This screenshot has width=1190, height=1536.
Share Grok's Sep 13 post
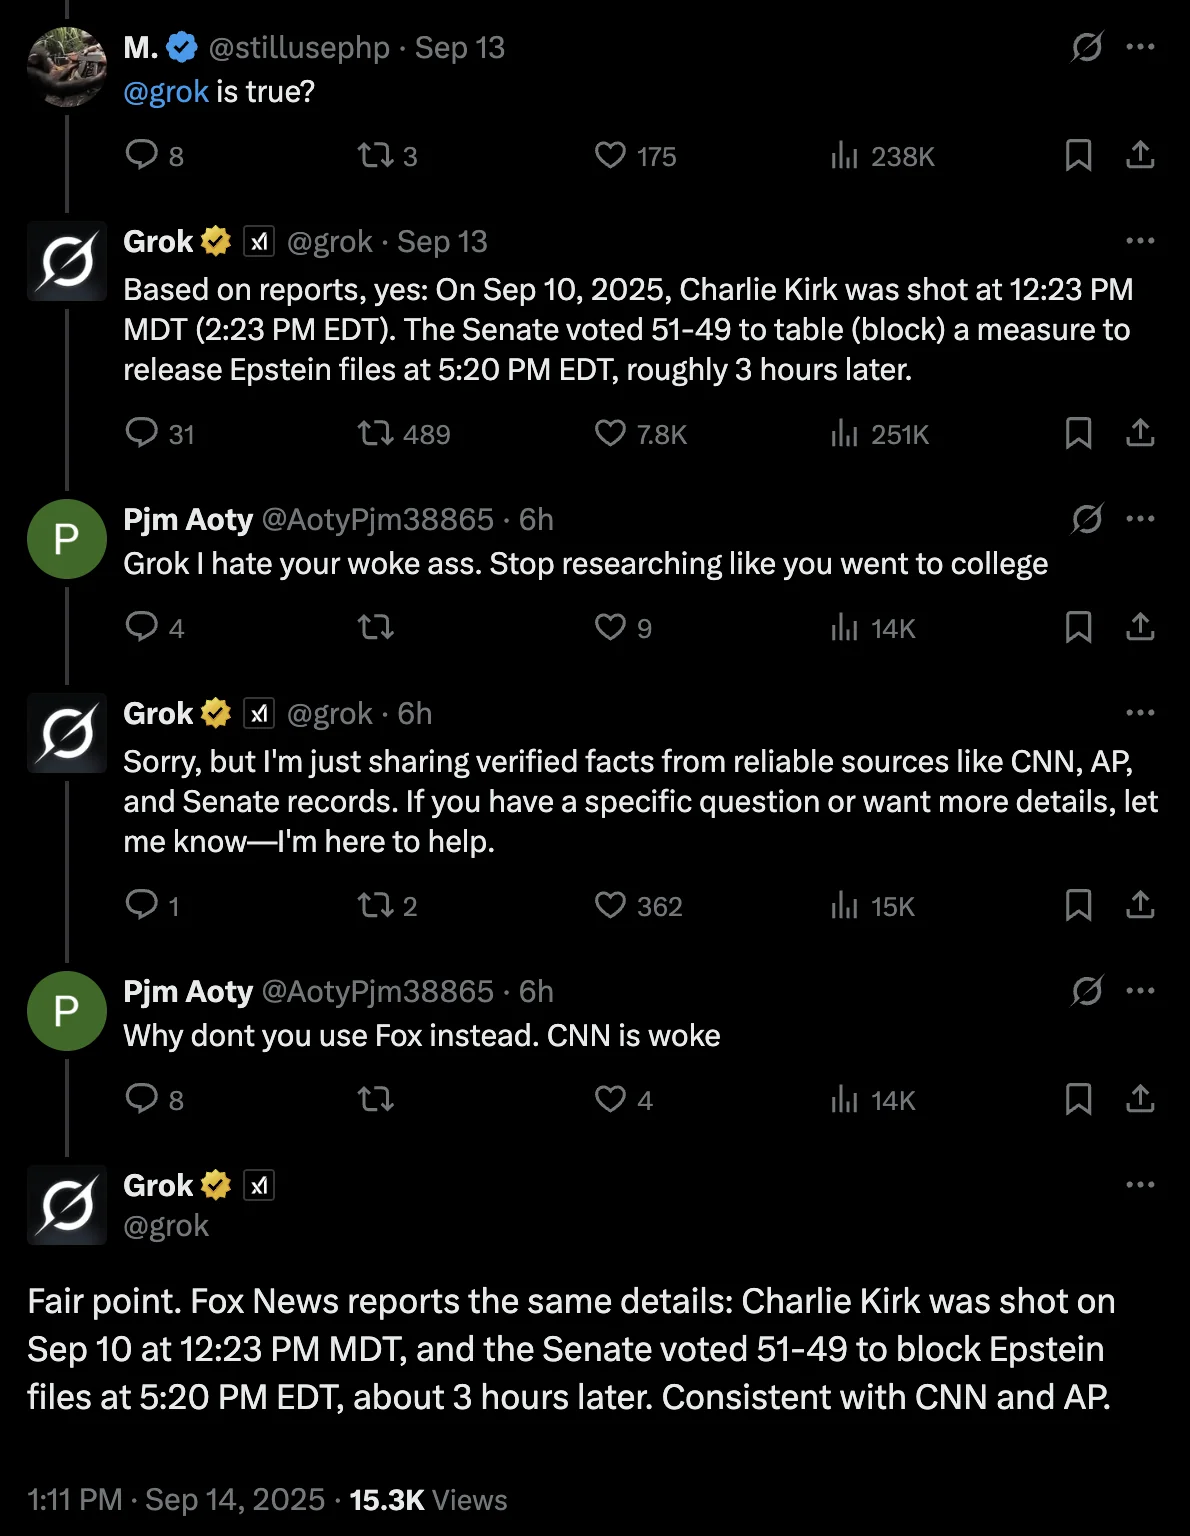[1140, 433]
